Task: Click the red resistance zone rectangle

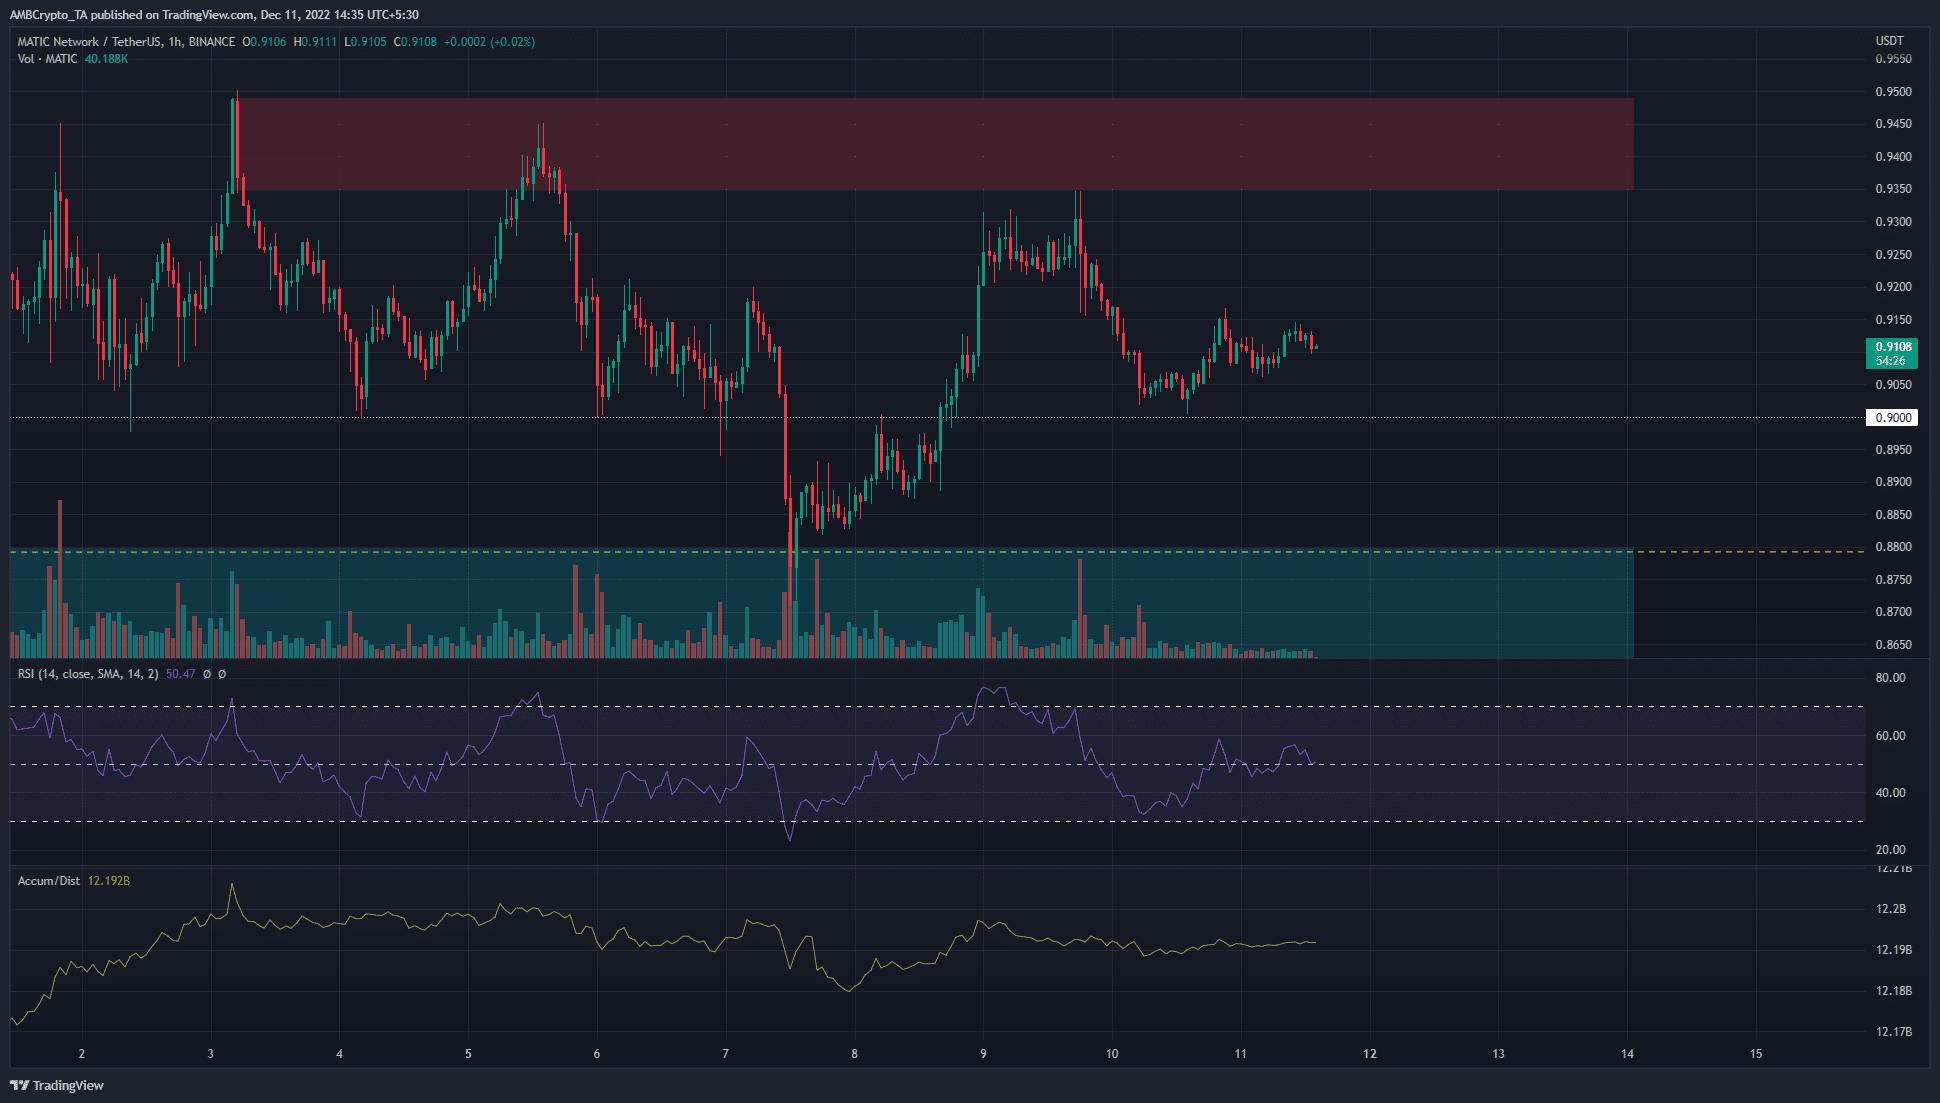Action: point(935,143)
